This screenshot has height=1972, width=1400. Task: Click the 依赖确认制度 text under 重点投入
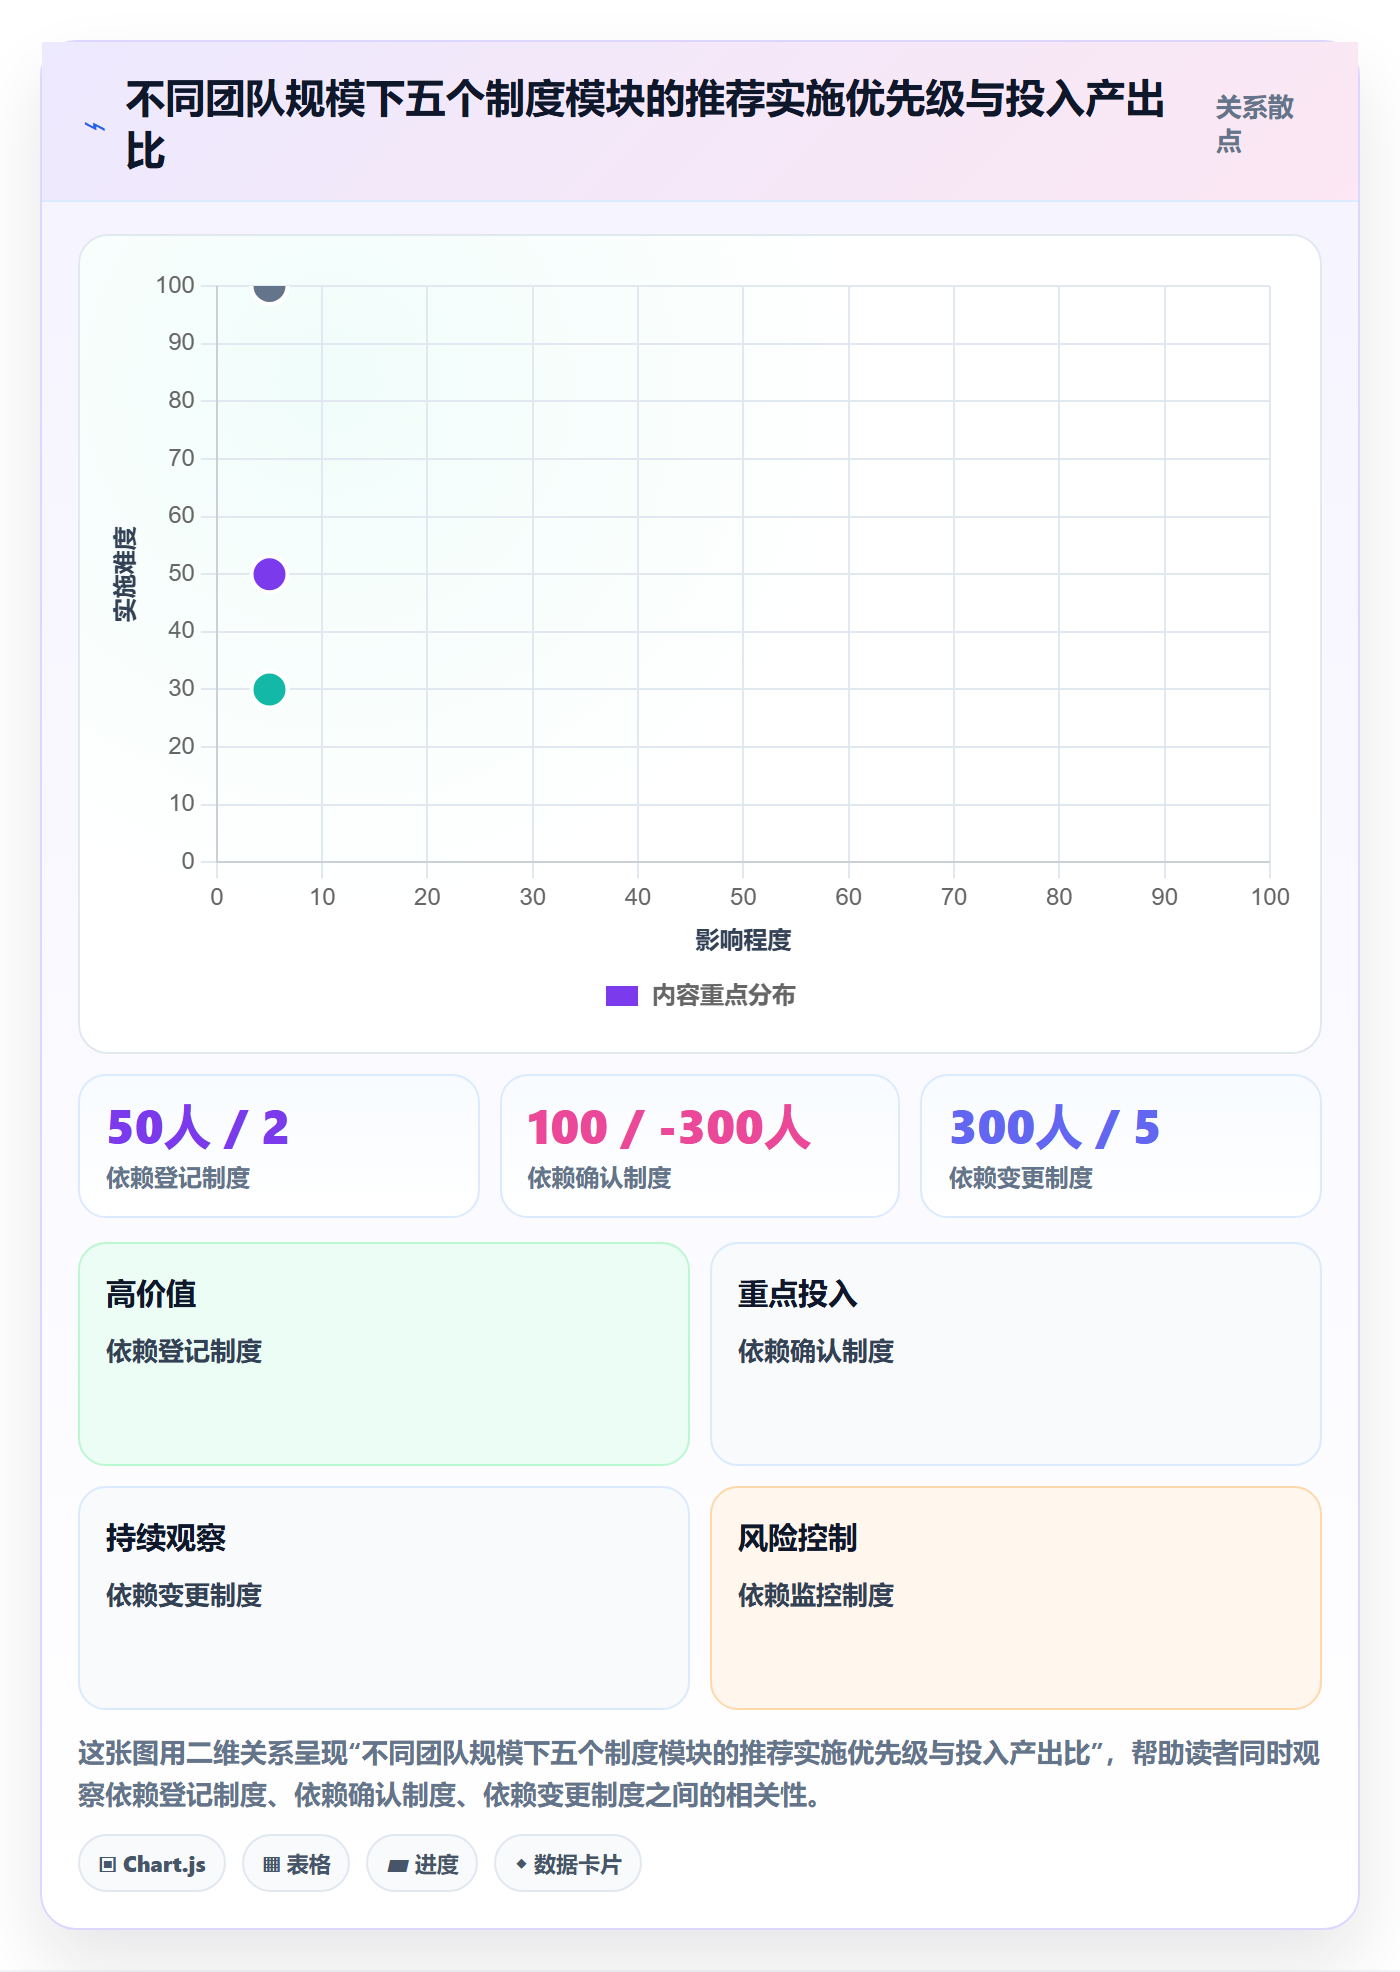(x=816, y=1351)
